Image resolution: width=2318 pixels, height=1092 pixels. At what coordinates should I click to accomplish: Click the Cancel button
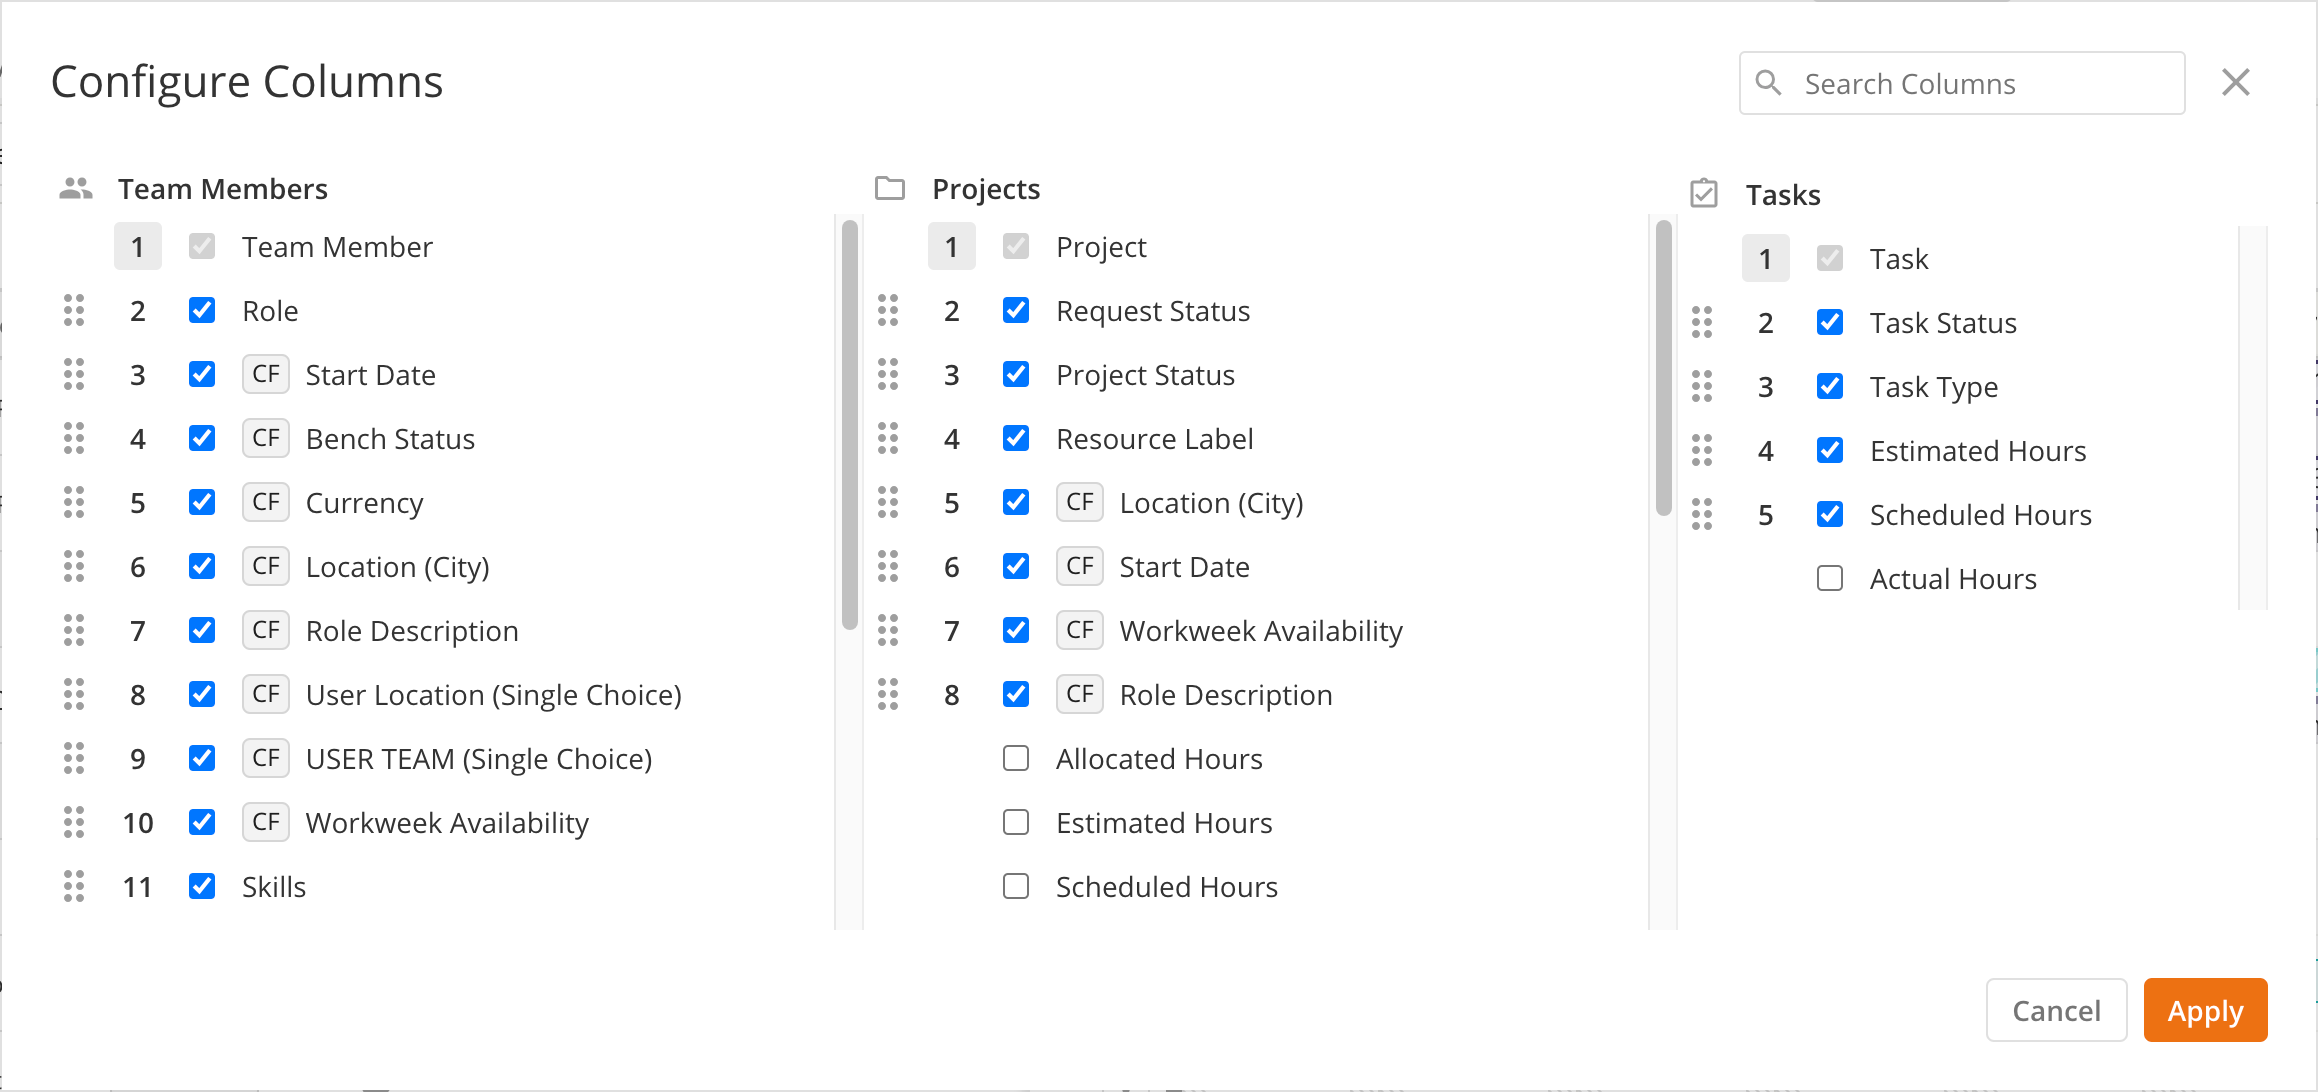tap(2056, 1010)
